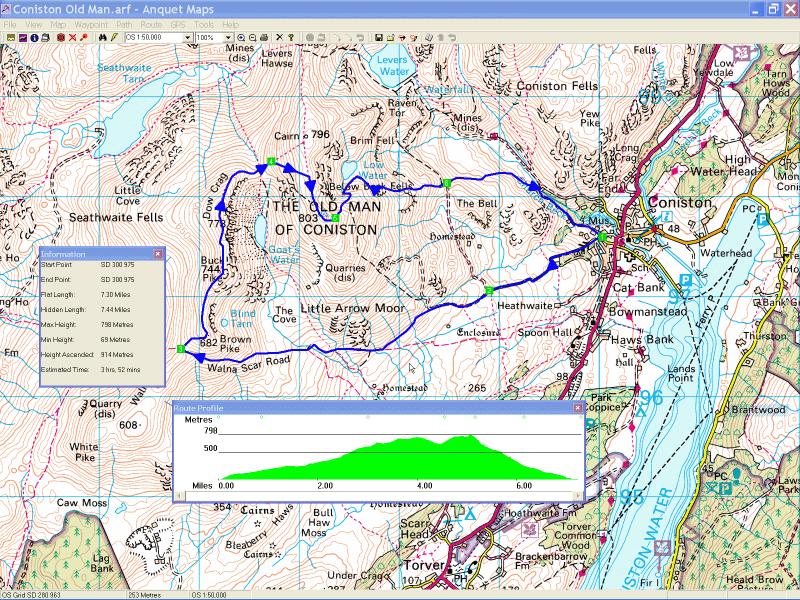Image resolution: width=800 pixels, height=600 pixels.
Task: Click the stacked pages icon near toolbar end
Action: tap(429, 37)
